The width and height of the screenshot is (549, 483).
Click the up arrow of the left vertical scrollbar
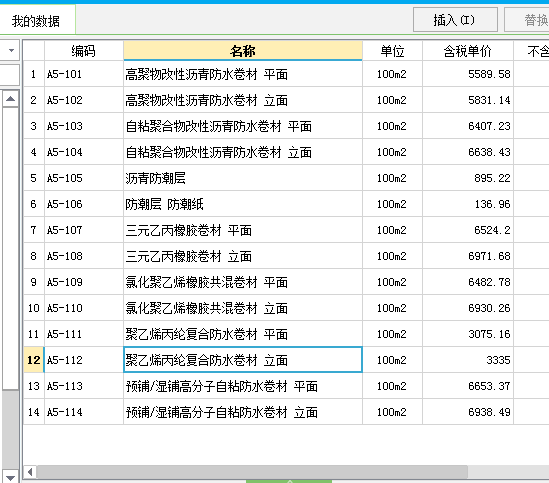point(11,99)
